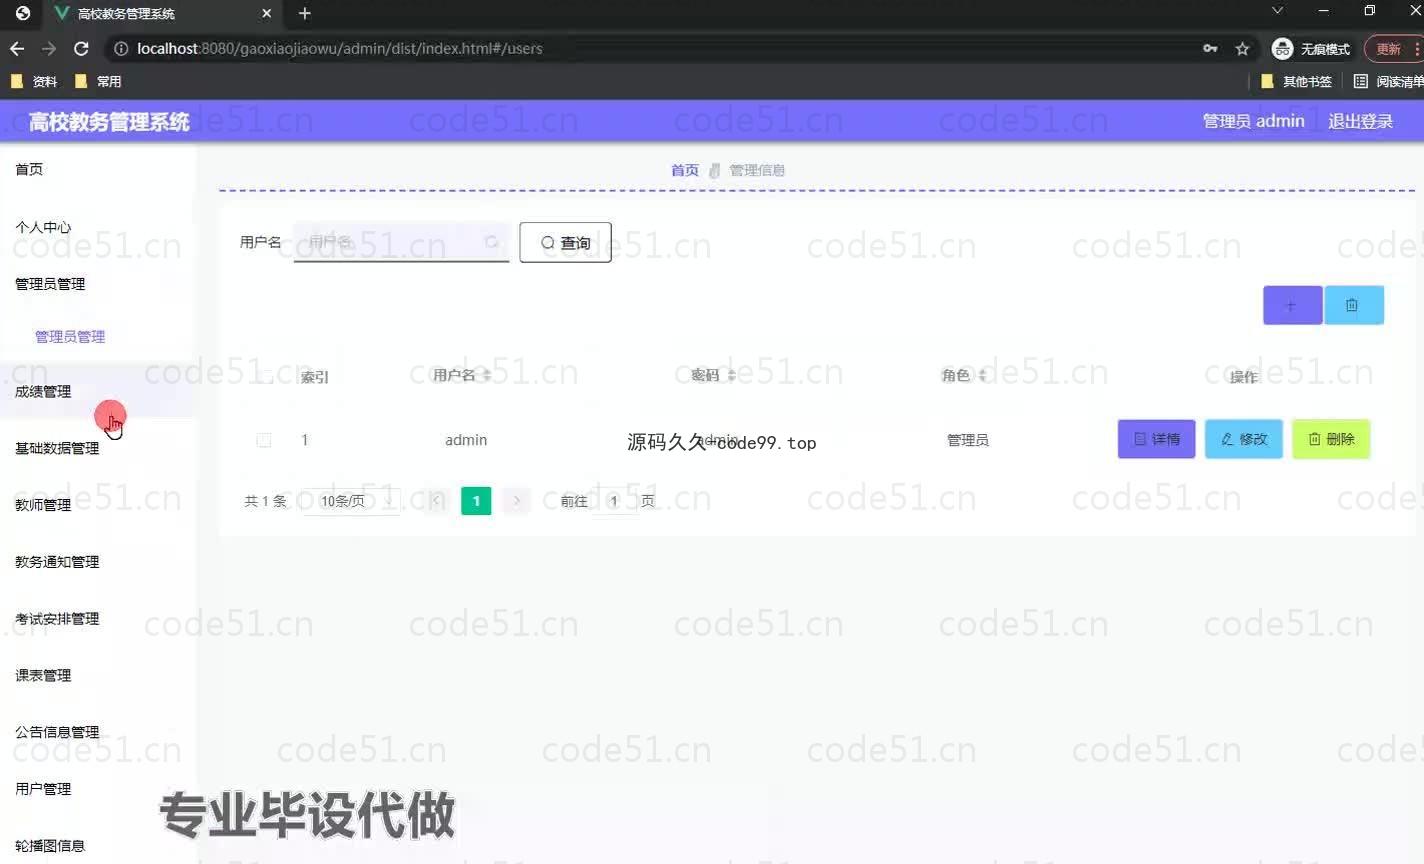Open 教师管理 in the sidebar
Screen dimensions: 1424x864
pyautogui.click(x=97, y=505)
